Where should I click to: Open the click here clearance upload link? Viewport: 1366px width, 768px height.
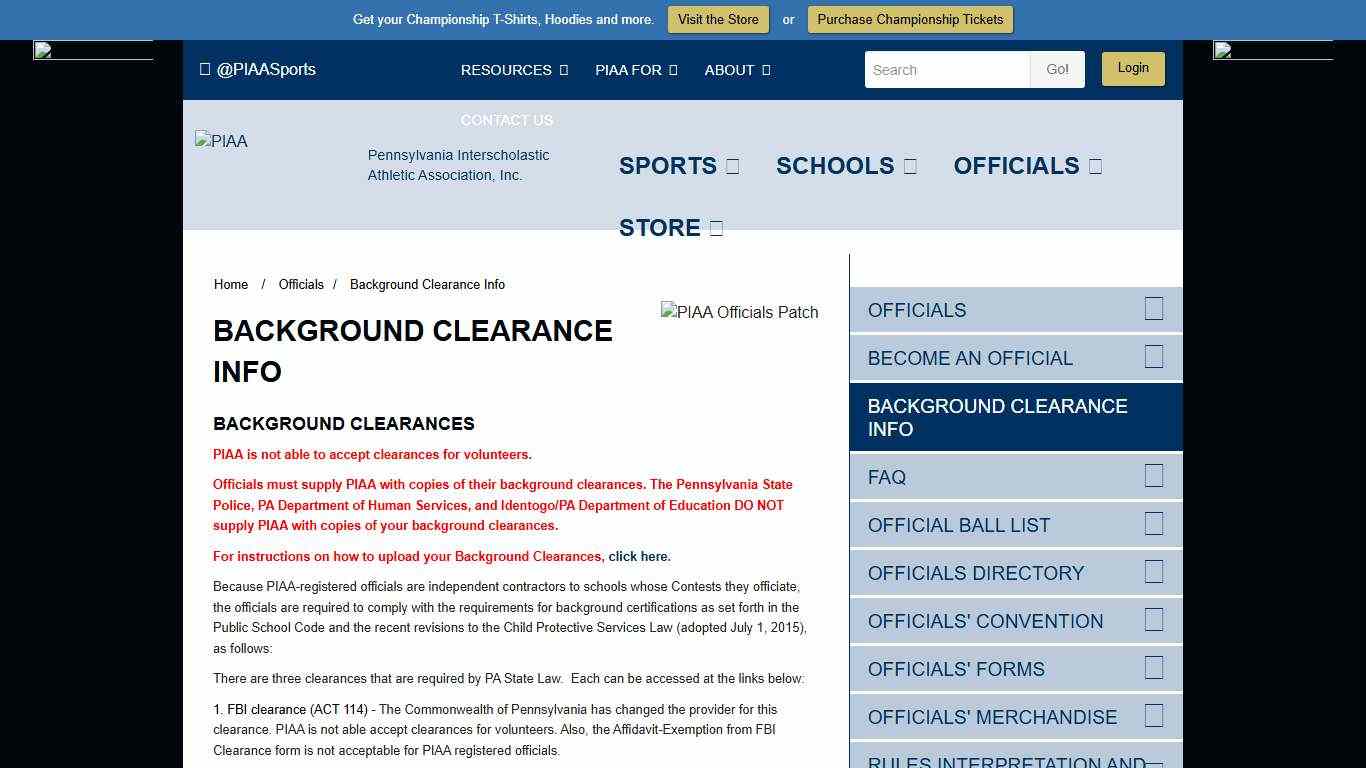point(639,556)
